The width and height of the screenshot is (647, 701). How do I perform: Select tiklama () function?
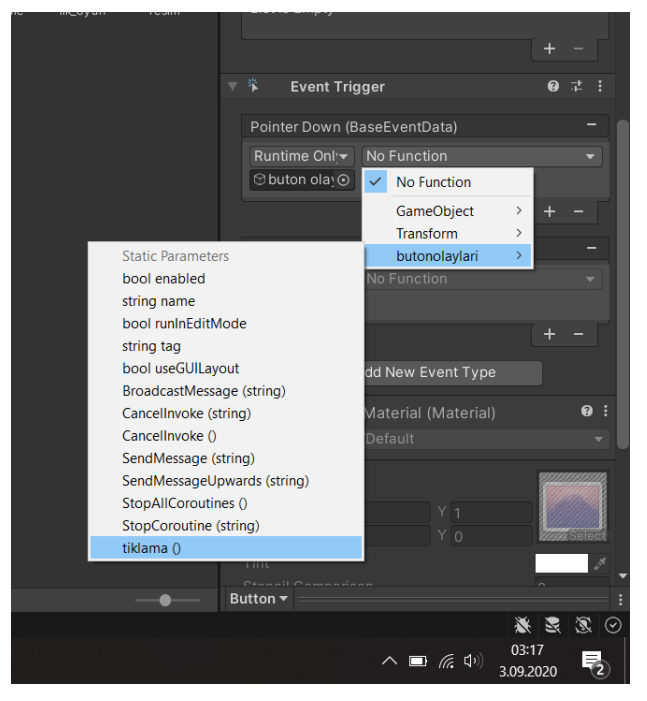pyautogui.click(x=152, y=548)
